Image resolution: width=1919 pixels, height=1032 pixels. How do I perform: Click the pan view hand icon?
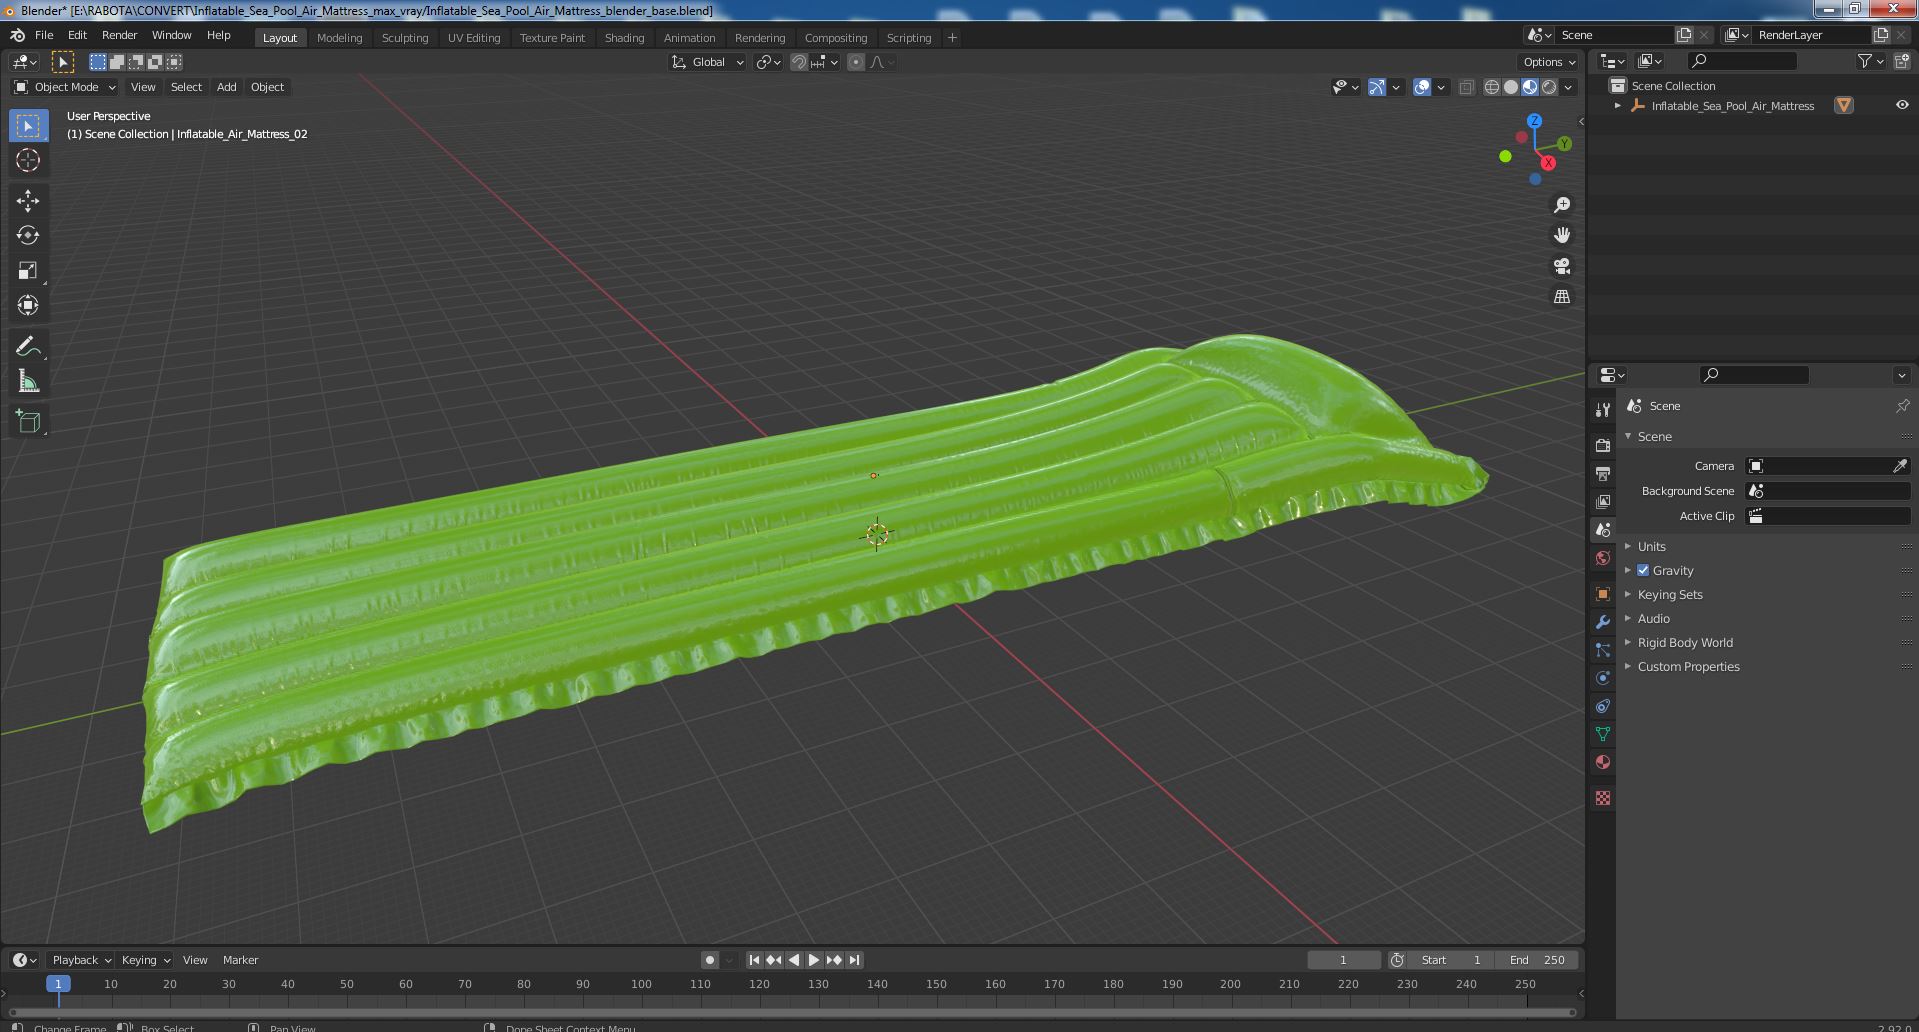[1562, 235]
